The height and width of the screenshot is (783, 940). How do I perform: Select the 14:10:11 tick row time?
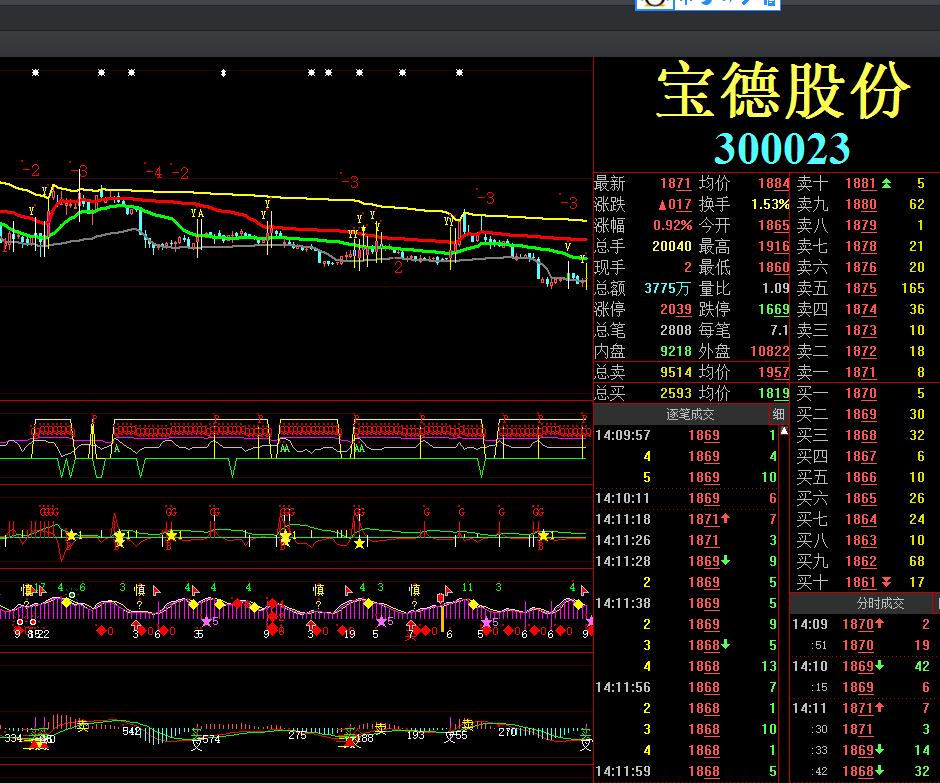[623, 498]
